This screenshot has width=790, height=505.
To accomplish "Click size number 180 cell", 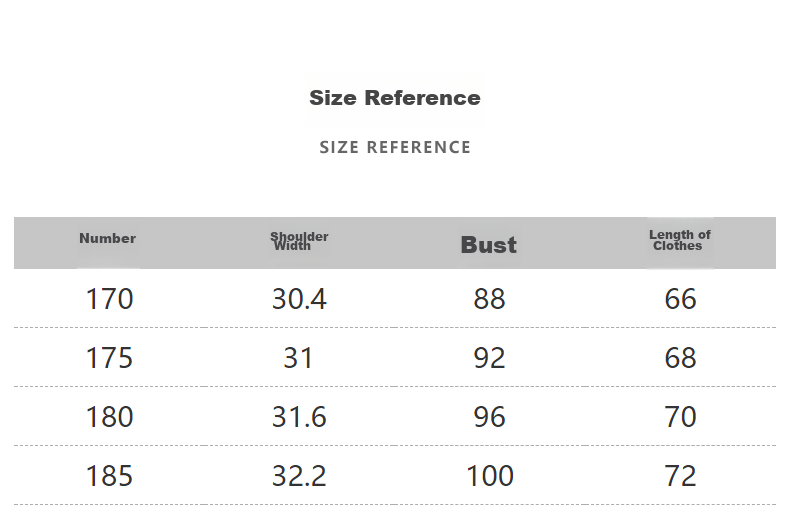I will [109, 417].
